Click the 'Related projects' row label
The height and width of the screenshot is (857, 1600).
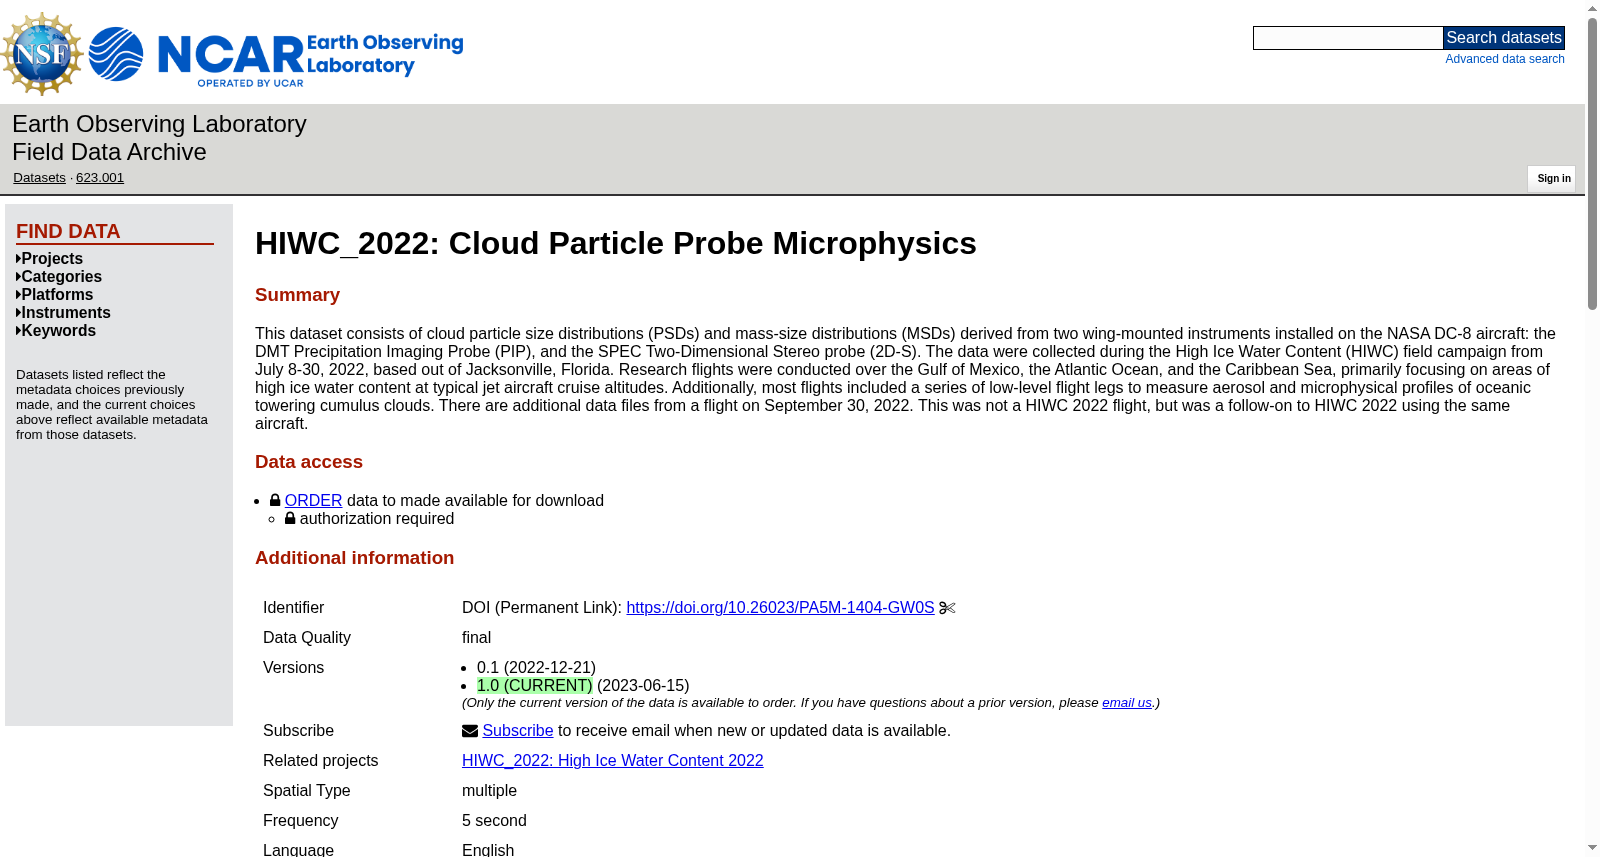coord(320,761)
